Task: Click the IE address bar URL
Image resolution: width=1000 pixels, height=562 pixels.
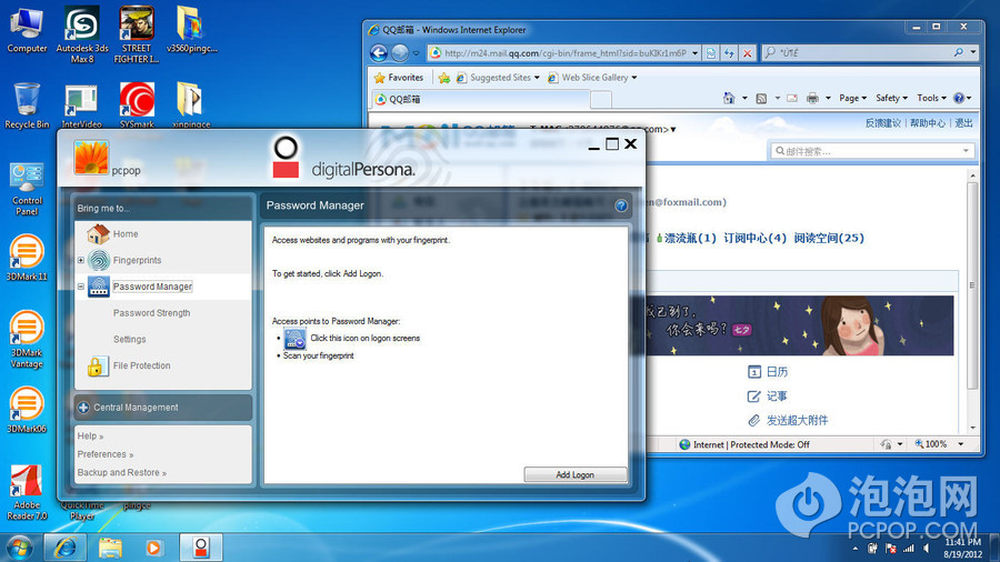Action: coord(565,53)
